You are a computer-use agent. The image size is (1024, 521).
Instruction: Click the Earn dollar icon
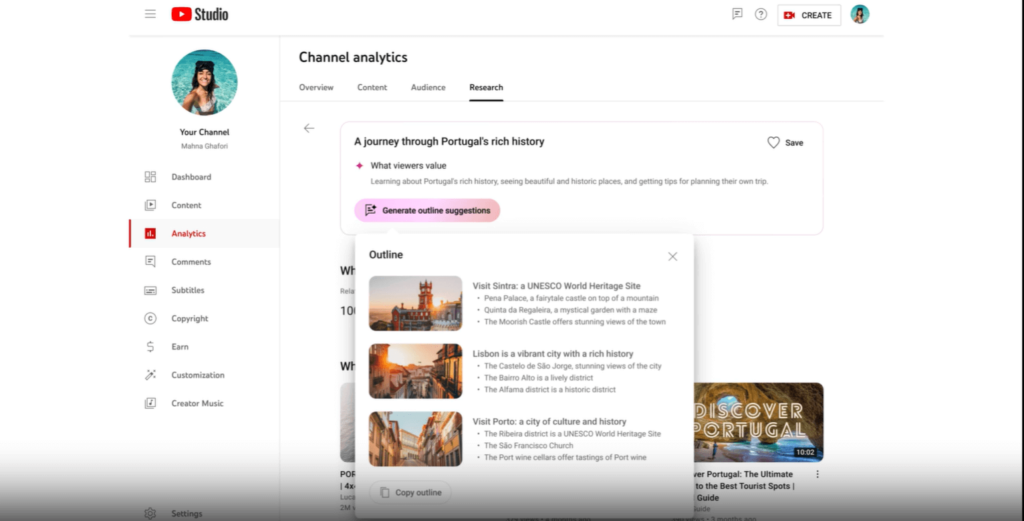click(150, 347)
